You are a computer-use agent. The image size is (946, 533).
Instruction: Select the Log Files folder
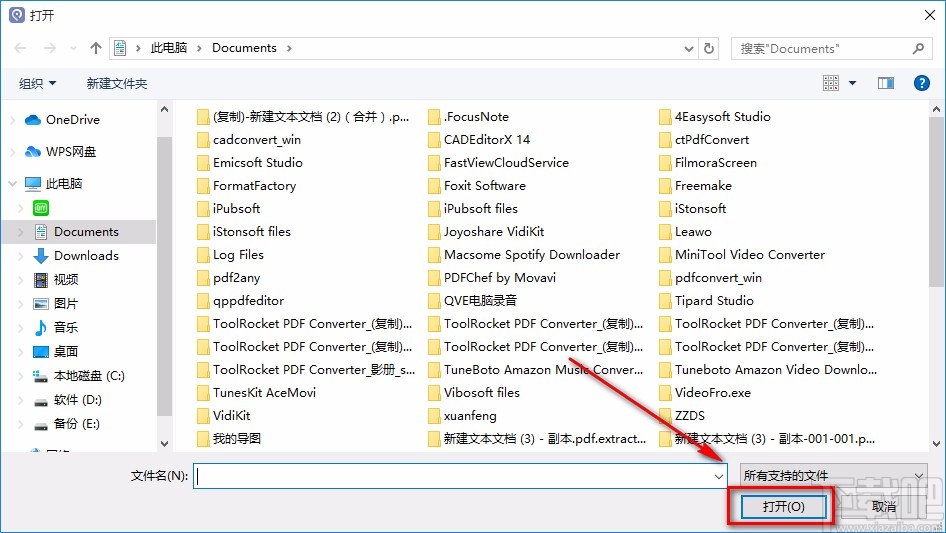click(230, 255)
